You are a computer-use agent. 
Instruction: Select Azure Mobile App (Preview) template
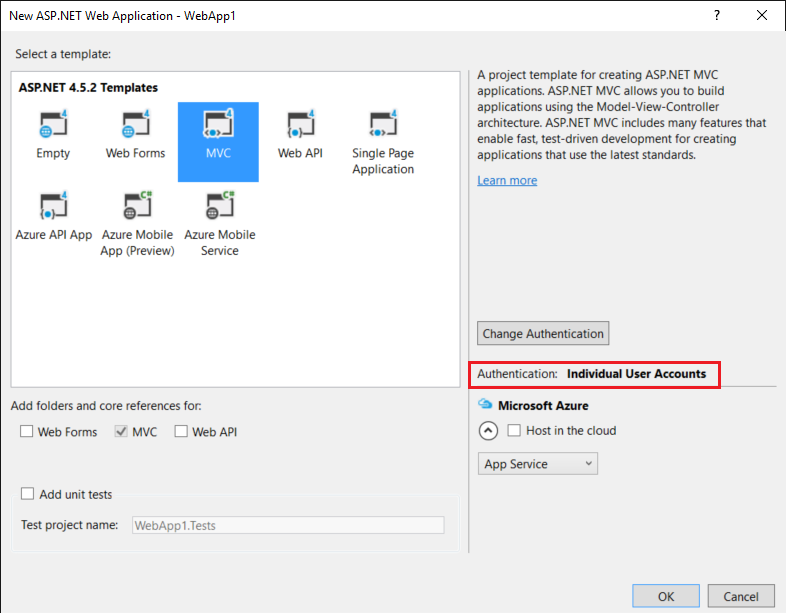136,208
